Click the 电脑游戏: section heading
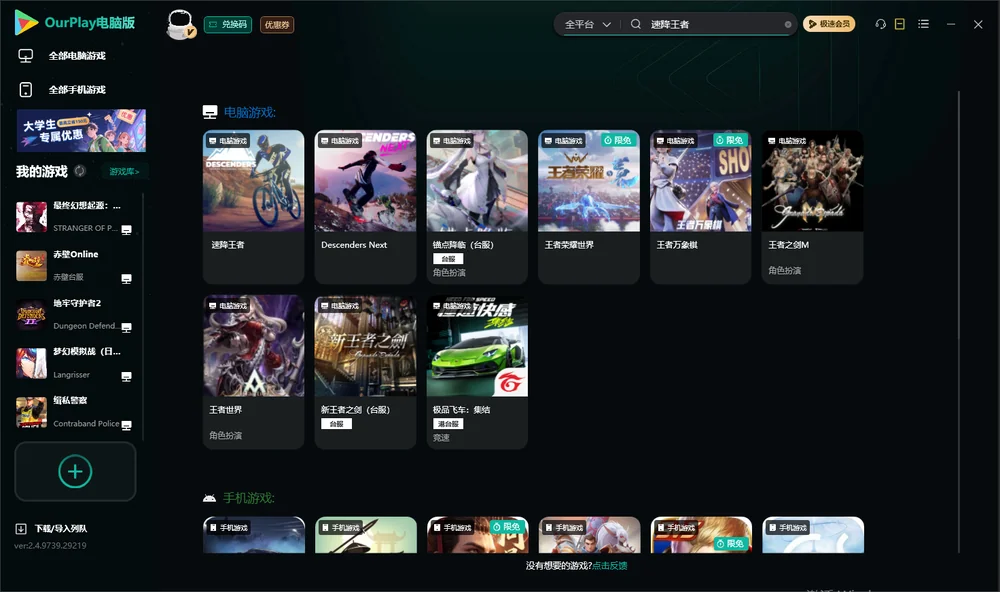Screen dimensions: 1000x592 click(249, 113)
